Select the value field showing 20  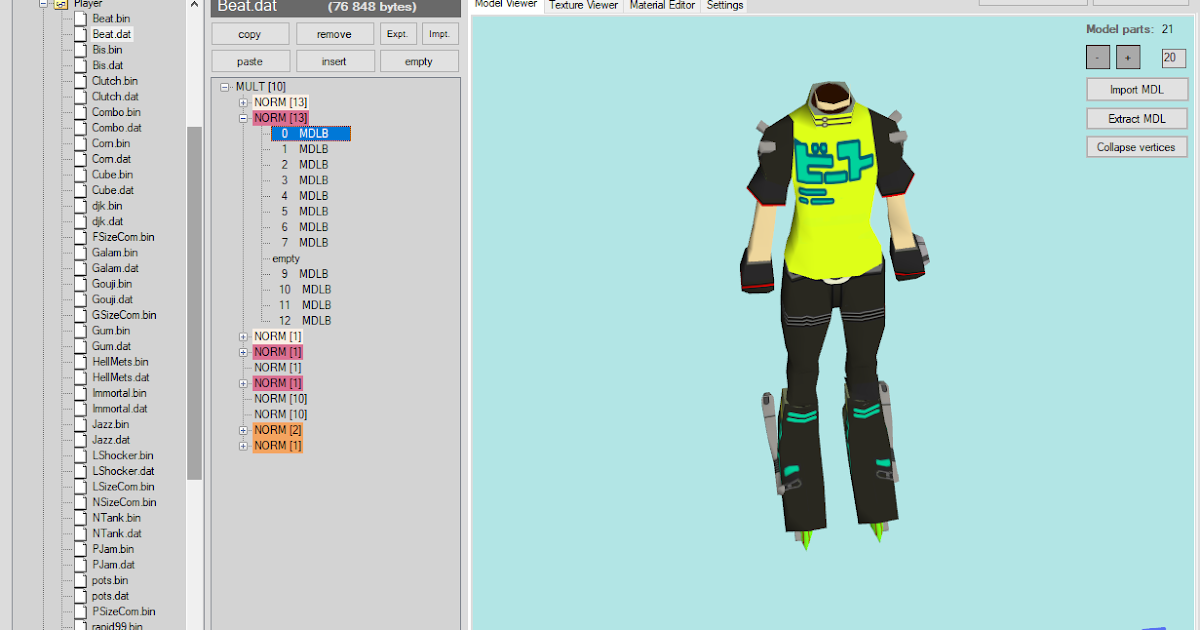click(x=1171, y=58)
